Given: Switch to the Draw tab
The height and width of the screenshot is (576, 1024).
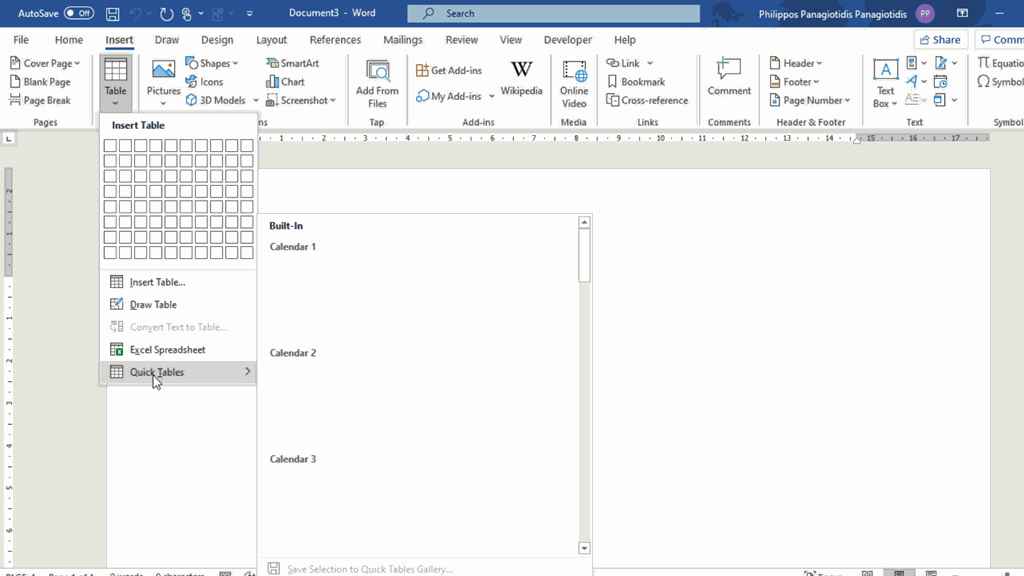Looking at the screenshot, I should click(167, 40).
